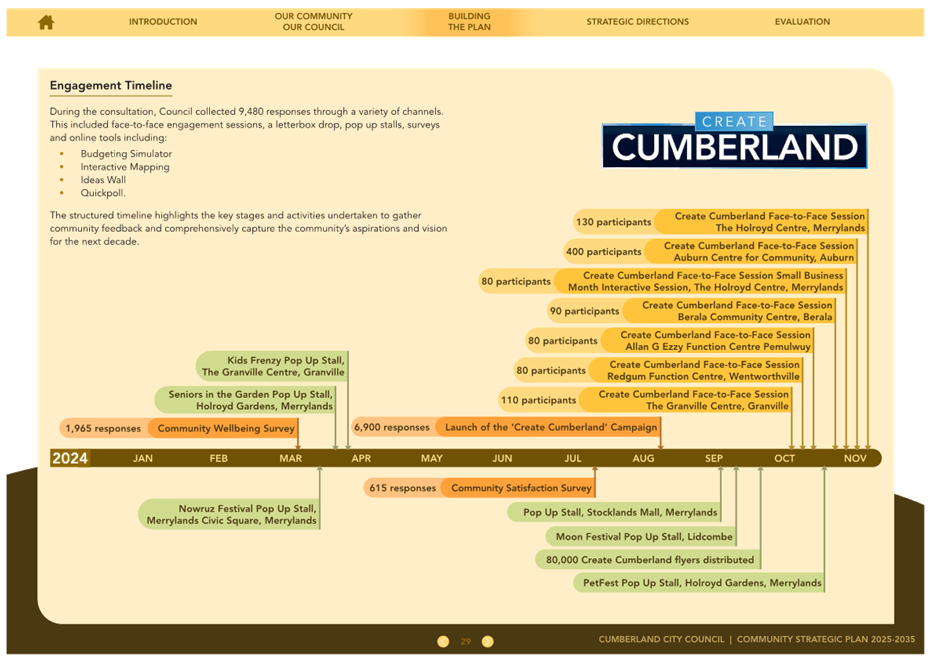
Task: Select the Engagement Timeline heading
Action: pos(111,85)
